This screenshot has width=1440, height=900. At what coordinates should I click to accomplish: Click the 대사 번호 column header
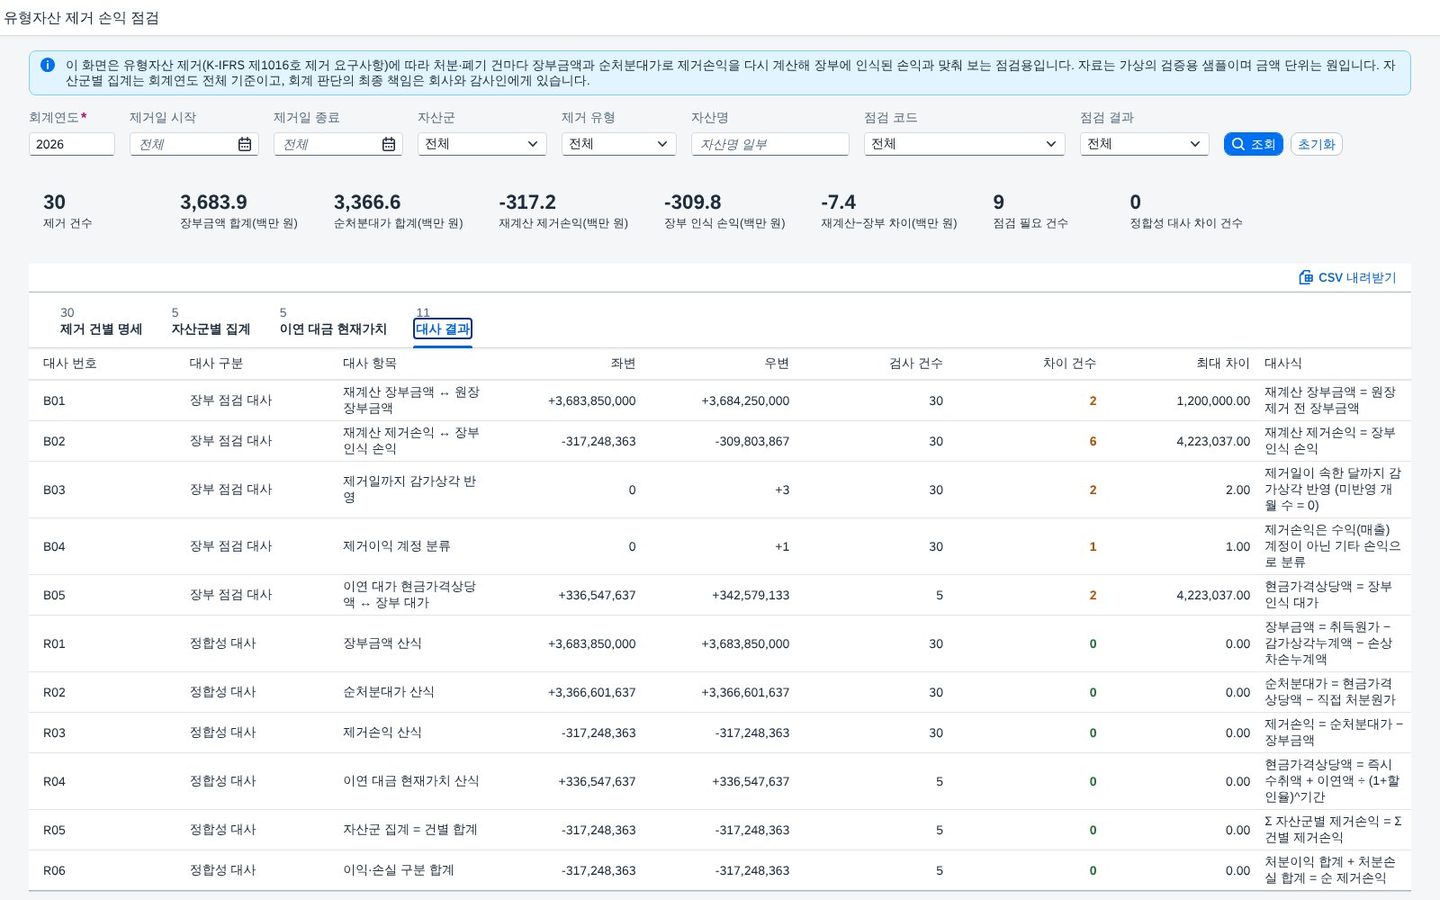[70, 363]
